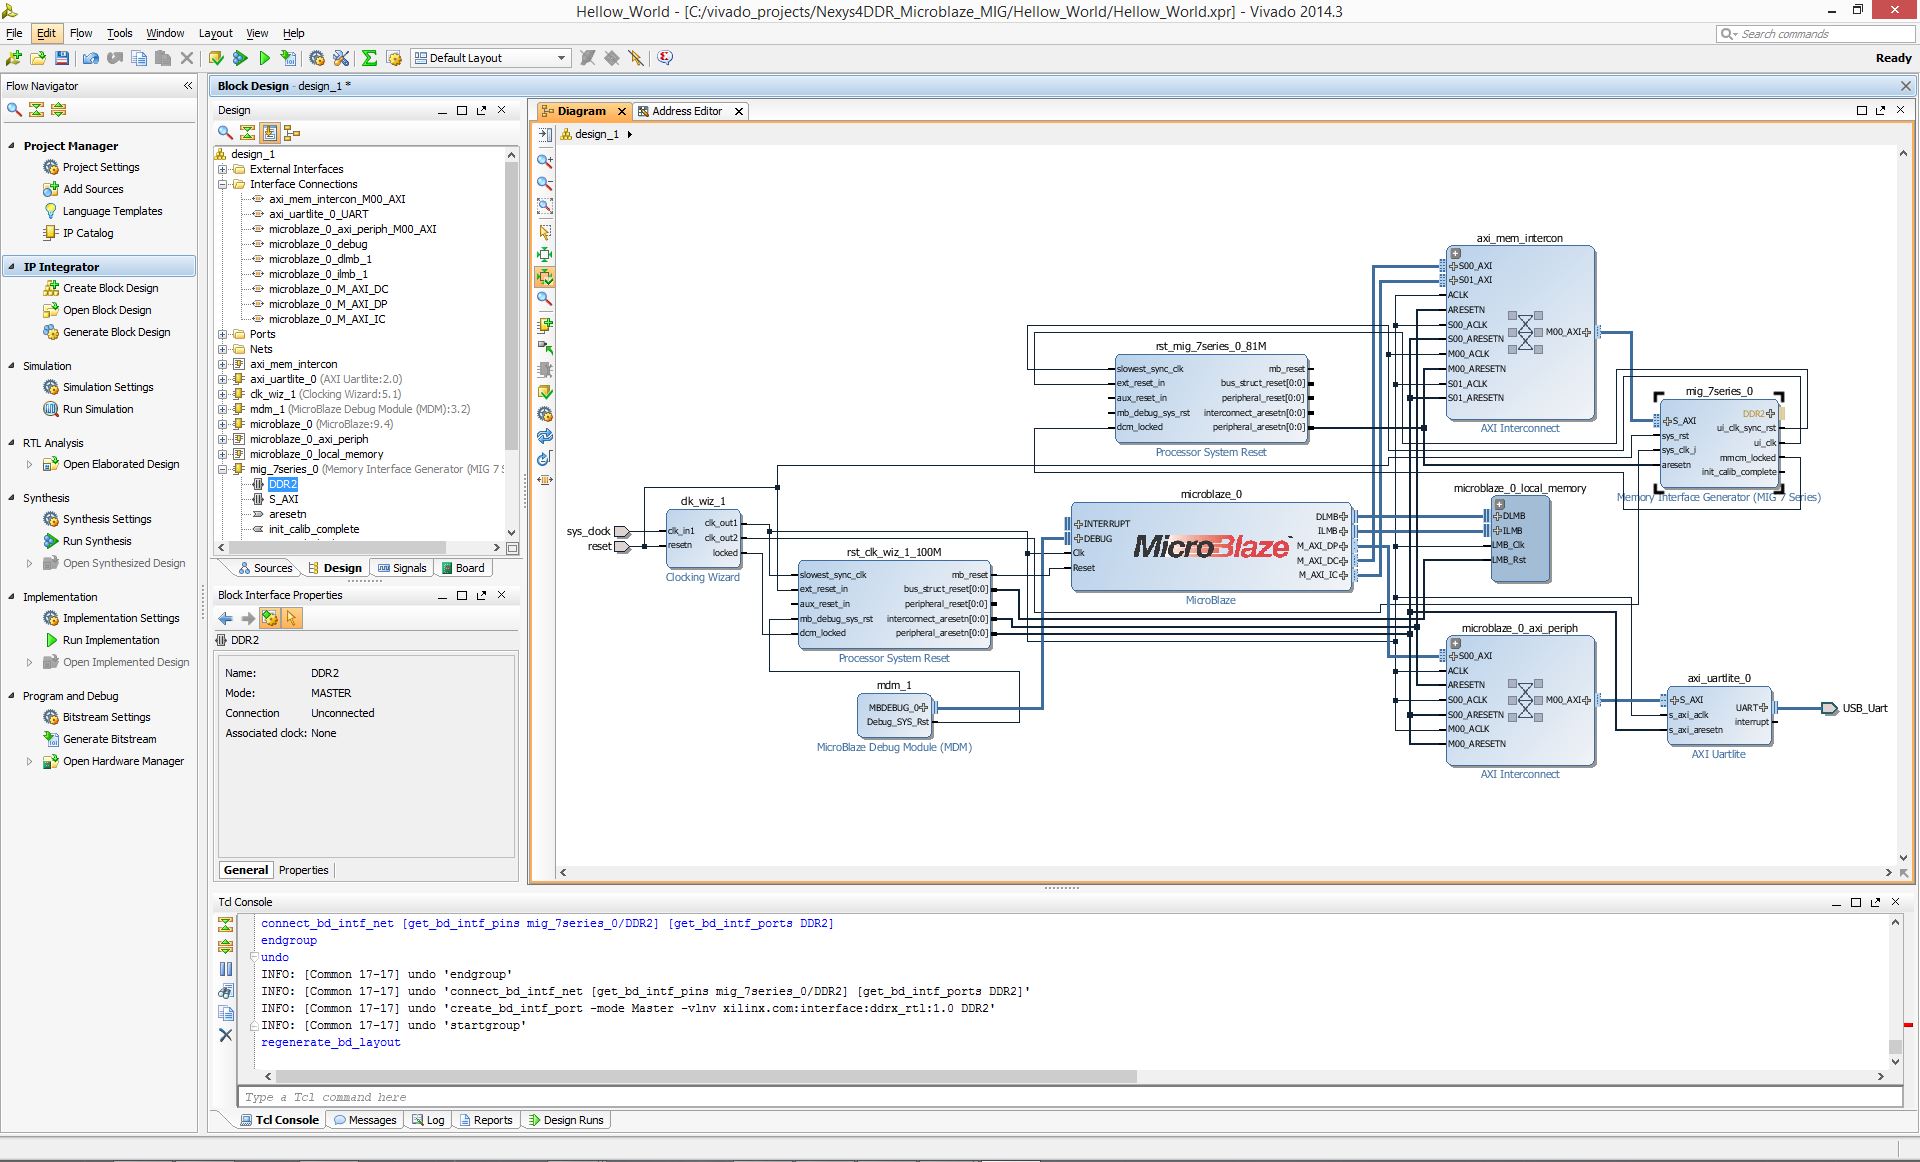The width and height of the screenshot is (1920, 1162).
Task: Toggle the Select Area cursor tool
Action: (x=545, y=231)
